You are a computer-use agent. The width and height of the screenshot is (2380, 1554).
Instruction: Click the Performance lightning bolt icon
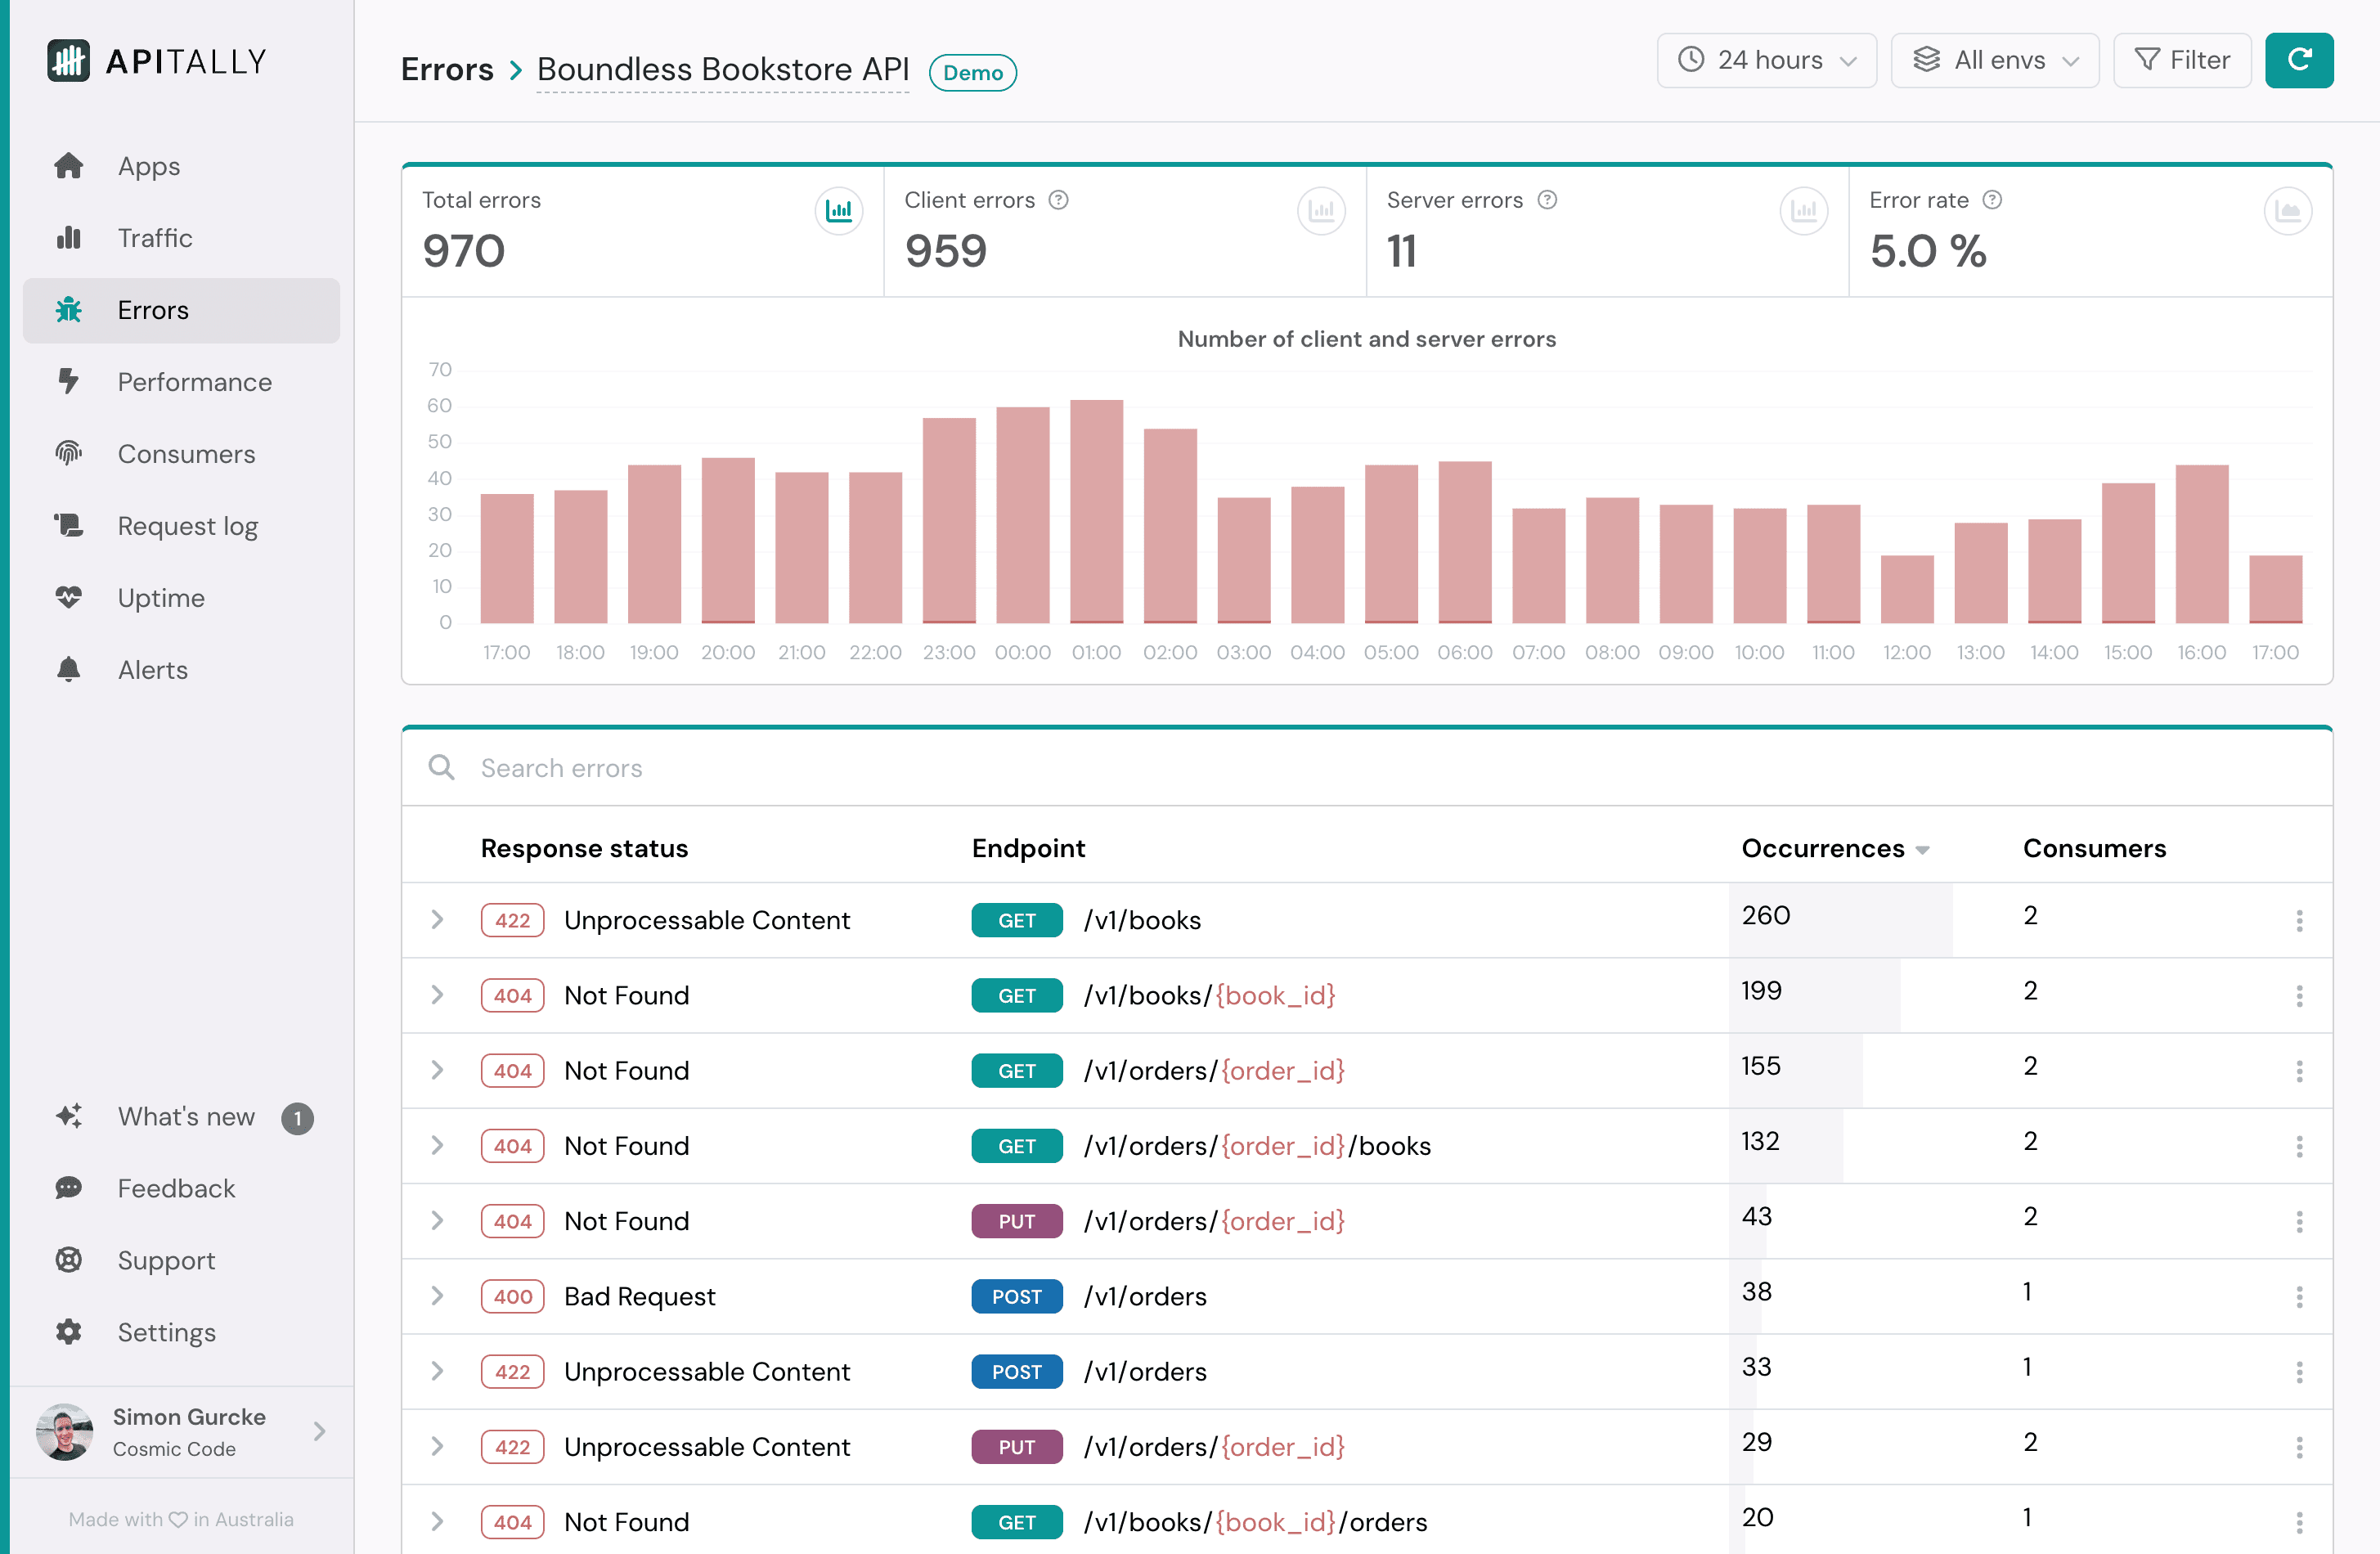pos(68,381)
